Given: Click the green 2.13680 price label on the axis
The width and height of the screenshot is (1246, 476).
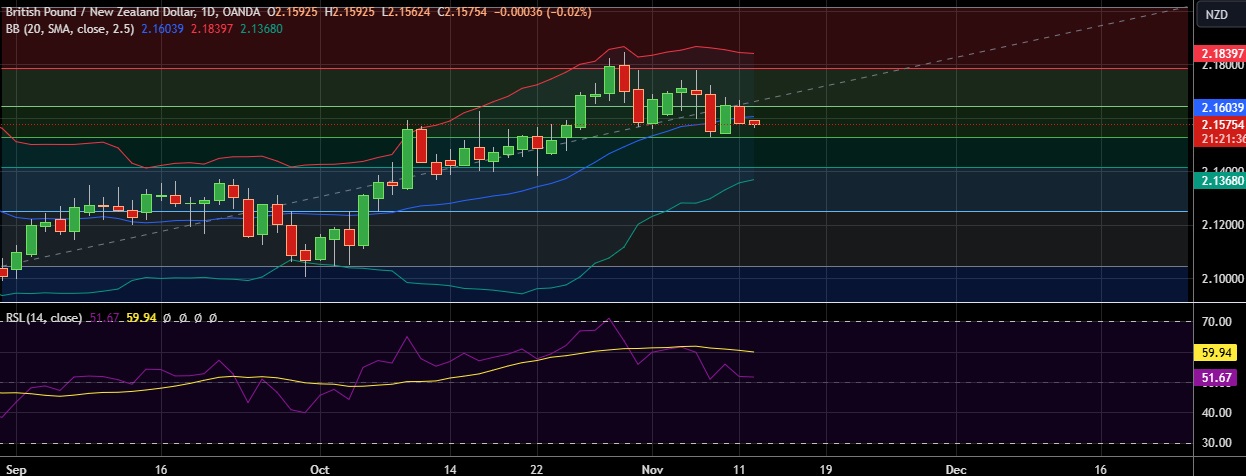Looking at the screenshot, I should click(1220, 181).
